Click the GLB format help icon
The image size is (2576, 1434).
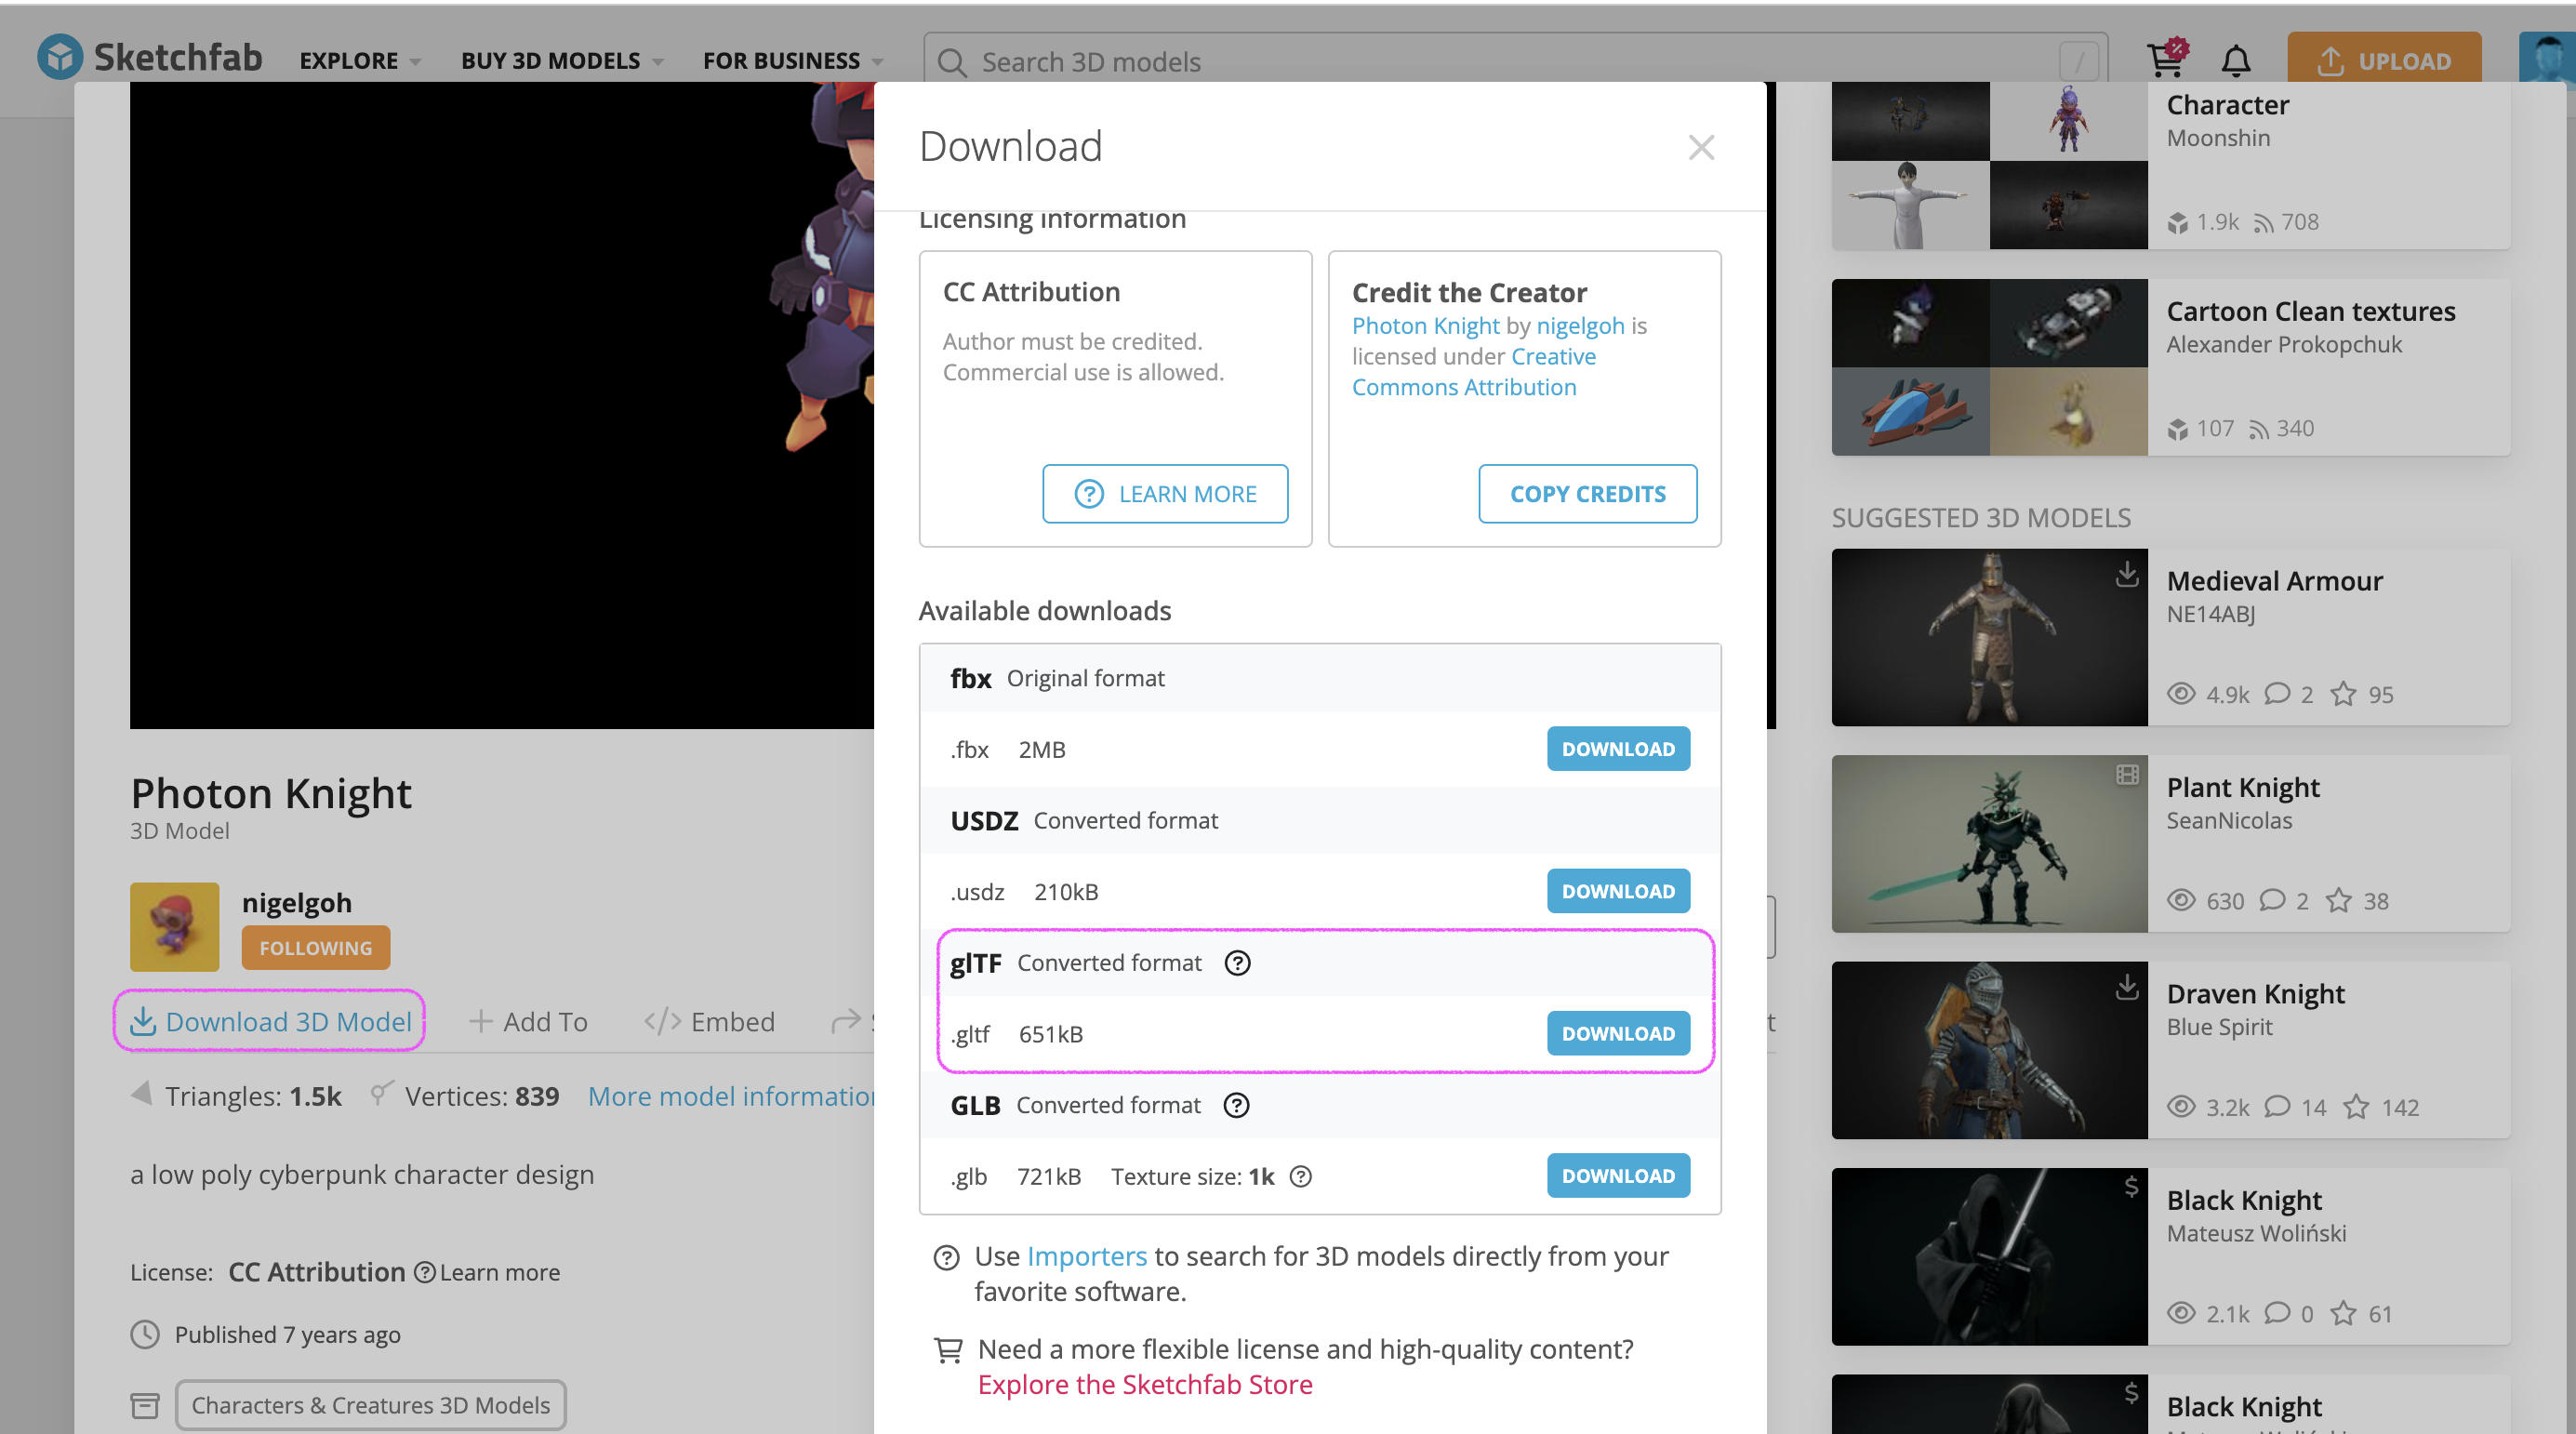click(1236, 1105)
